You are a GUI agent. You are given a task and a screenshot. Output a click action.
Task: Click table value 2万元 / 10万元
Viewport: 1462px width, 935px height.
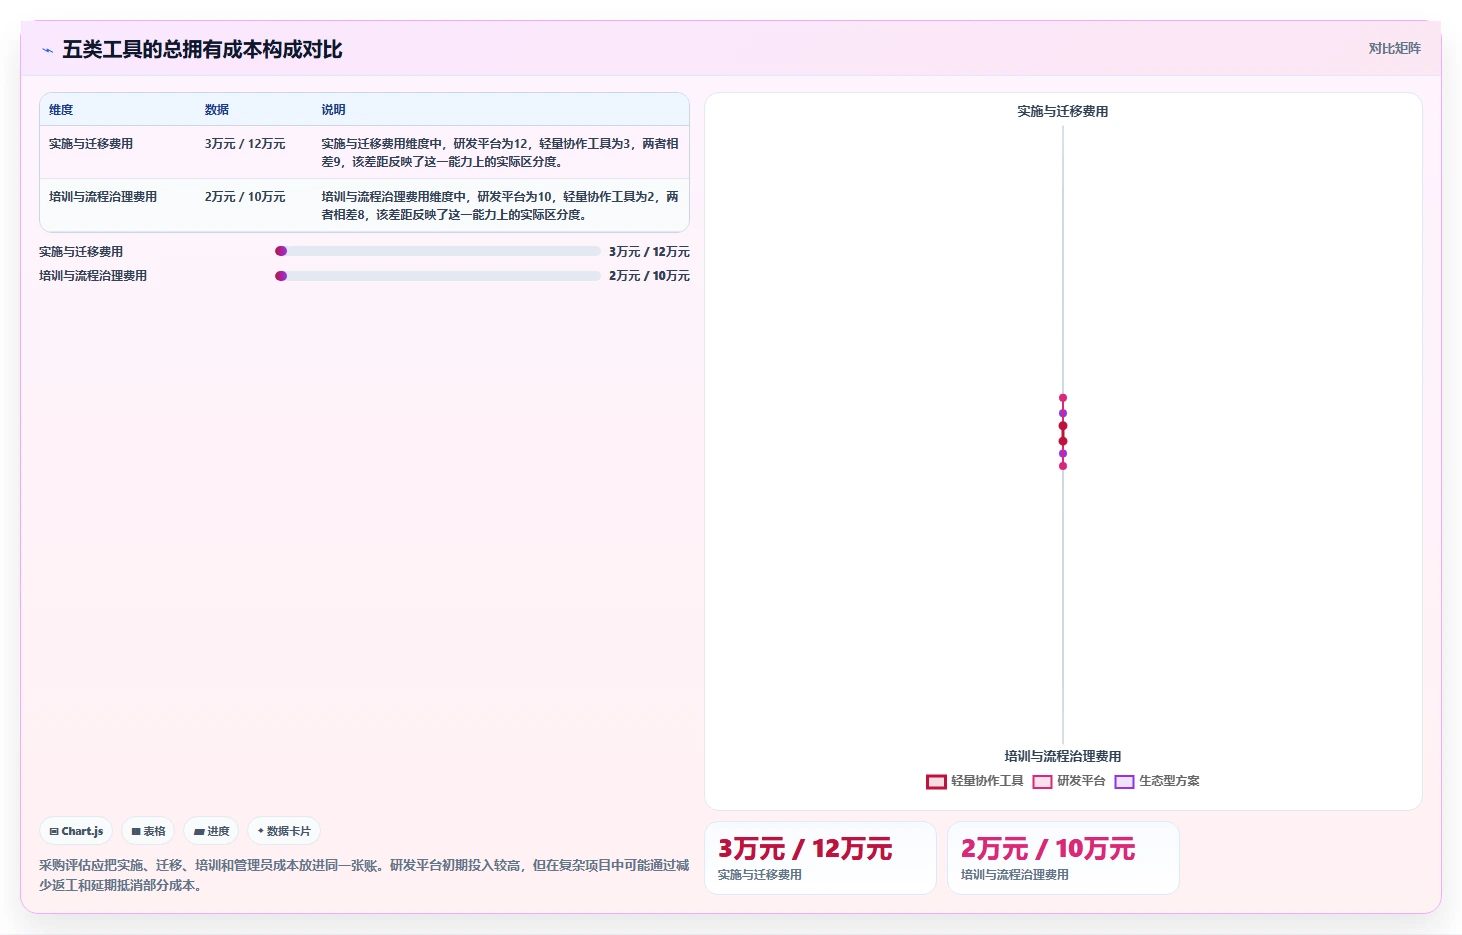click(x=245, y=197)
